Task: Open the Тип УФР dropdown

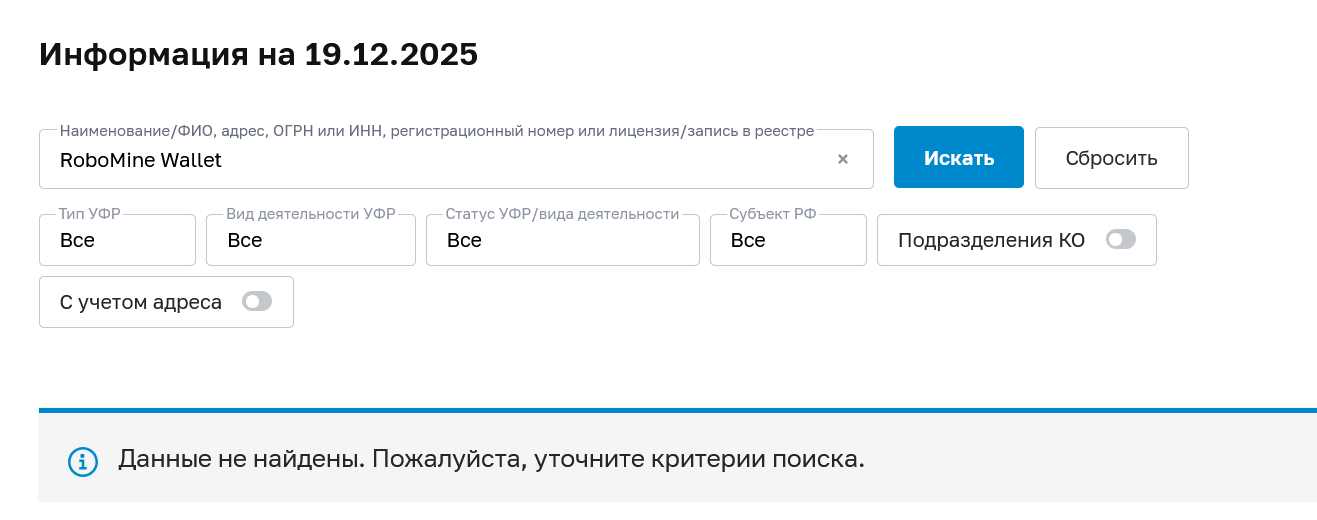Action: click(117, 241)
